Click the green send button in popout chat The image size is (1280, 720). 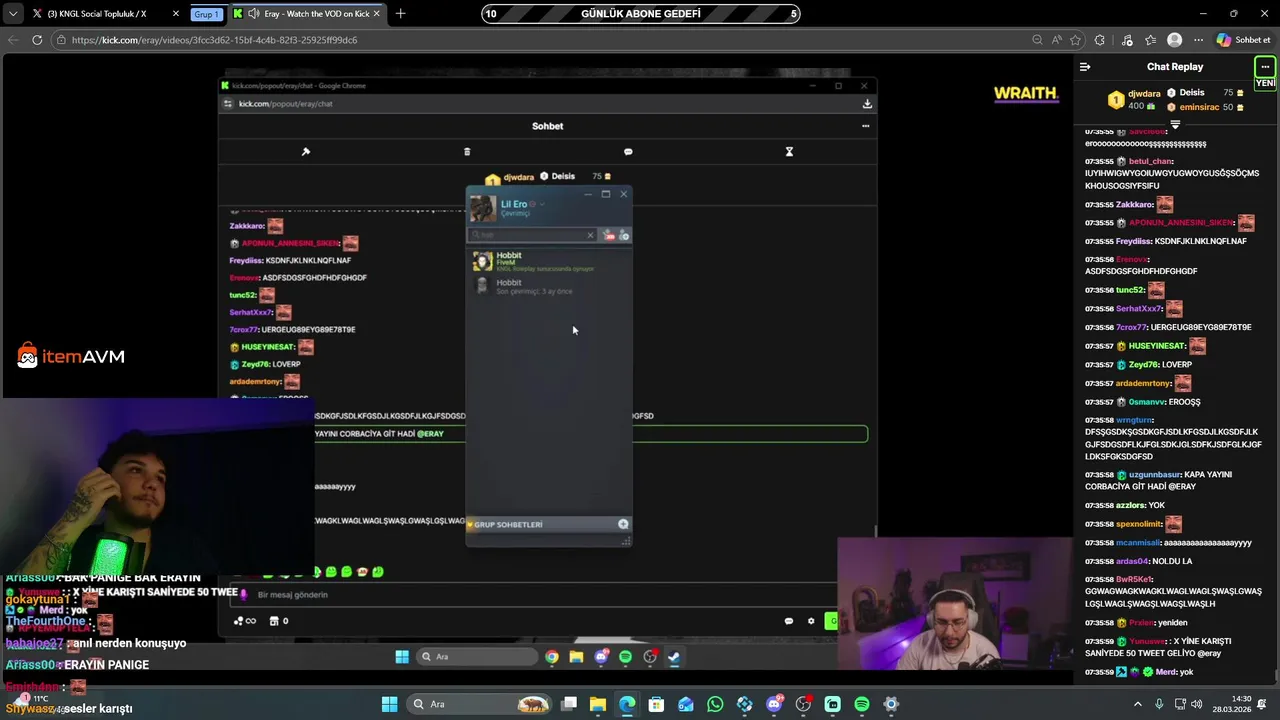coord(831,621)
